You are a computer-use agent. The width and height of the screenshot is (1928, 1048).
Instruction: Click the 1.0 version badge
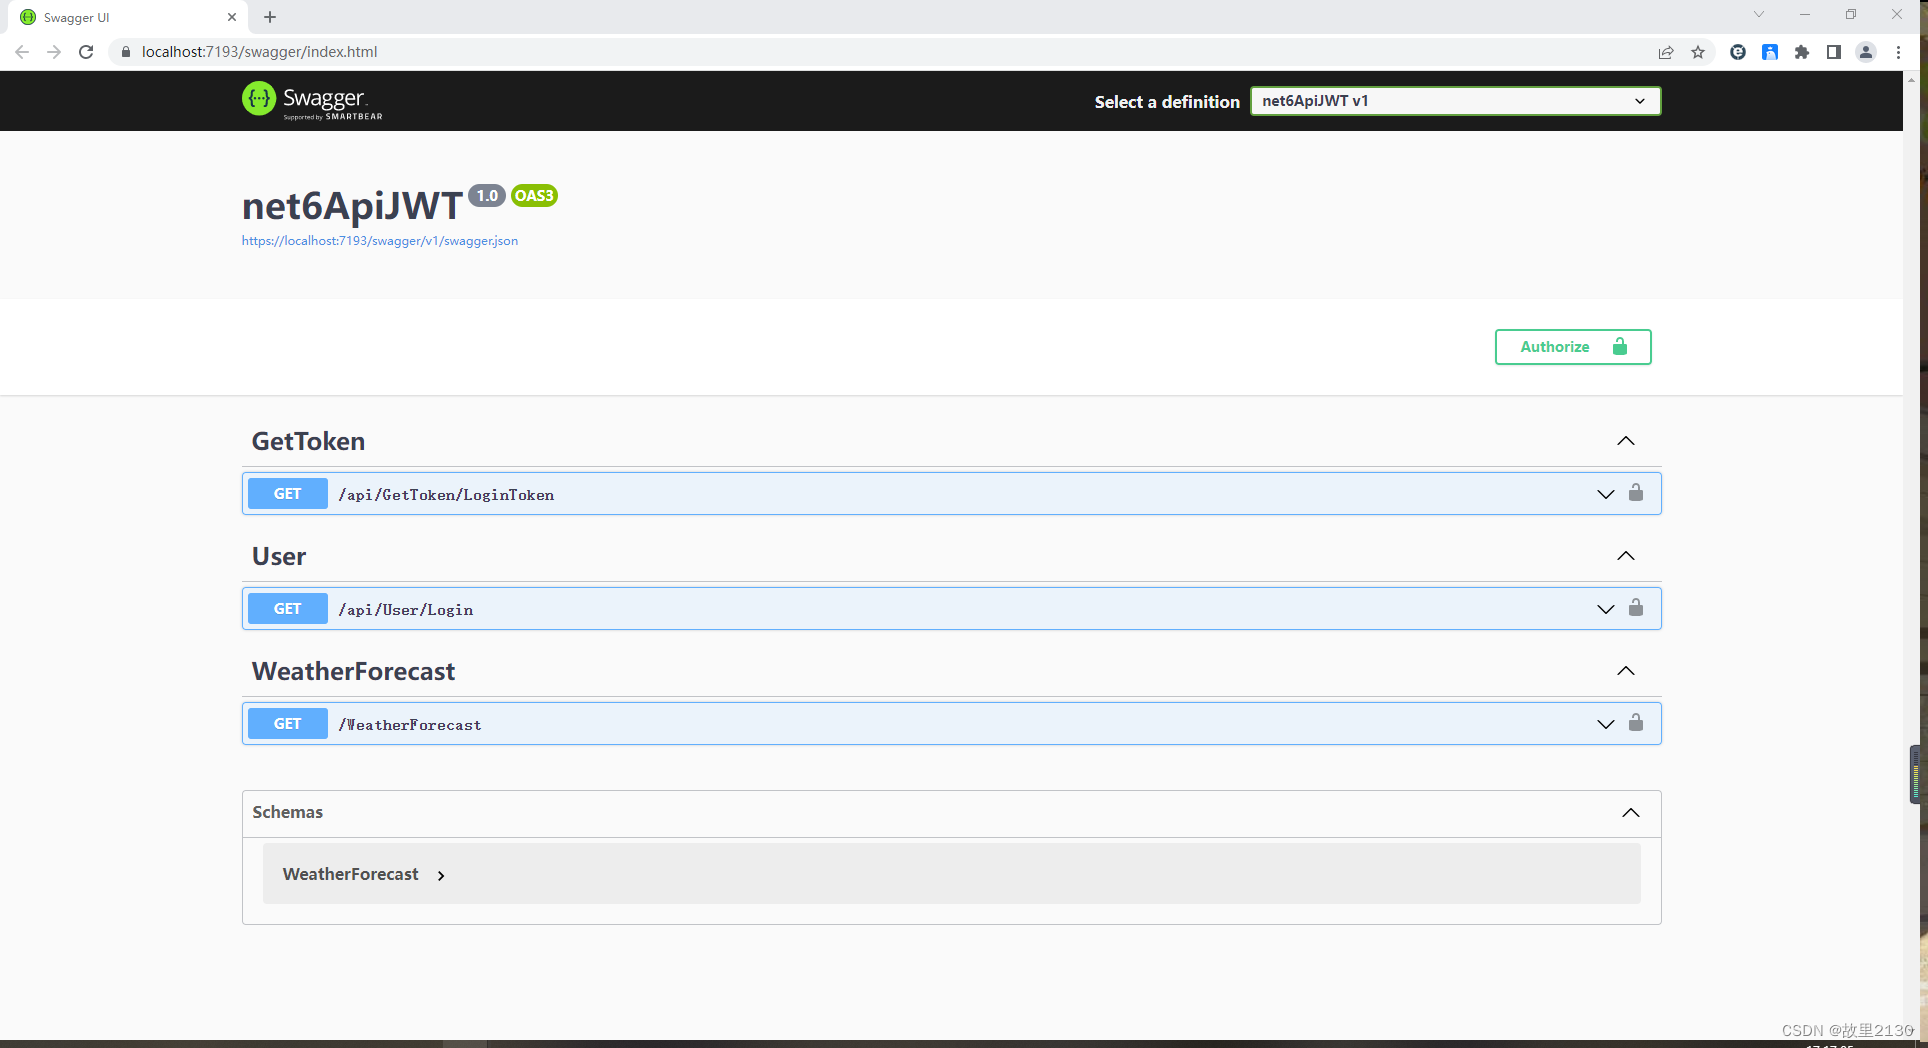pos(487,196)
